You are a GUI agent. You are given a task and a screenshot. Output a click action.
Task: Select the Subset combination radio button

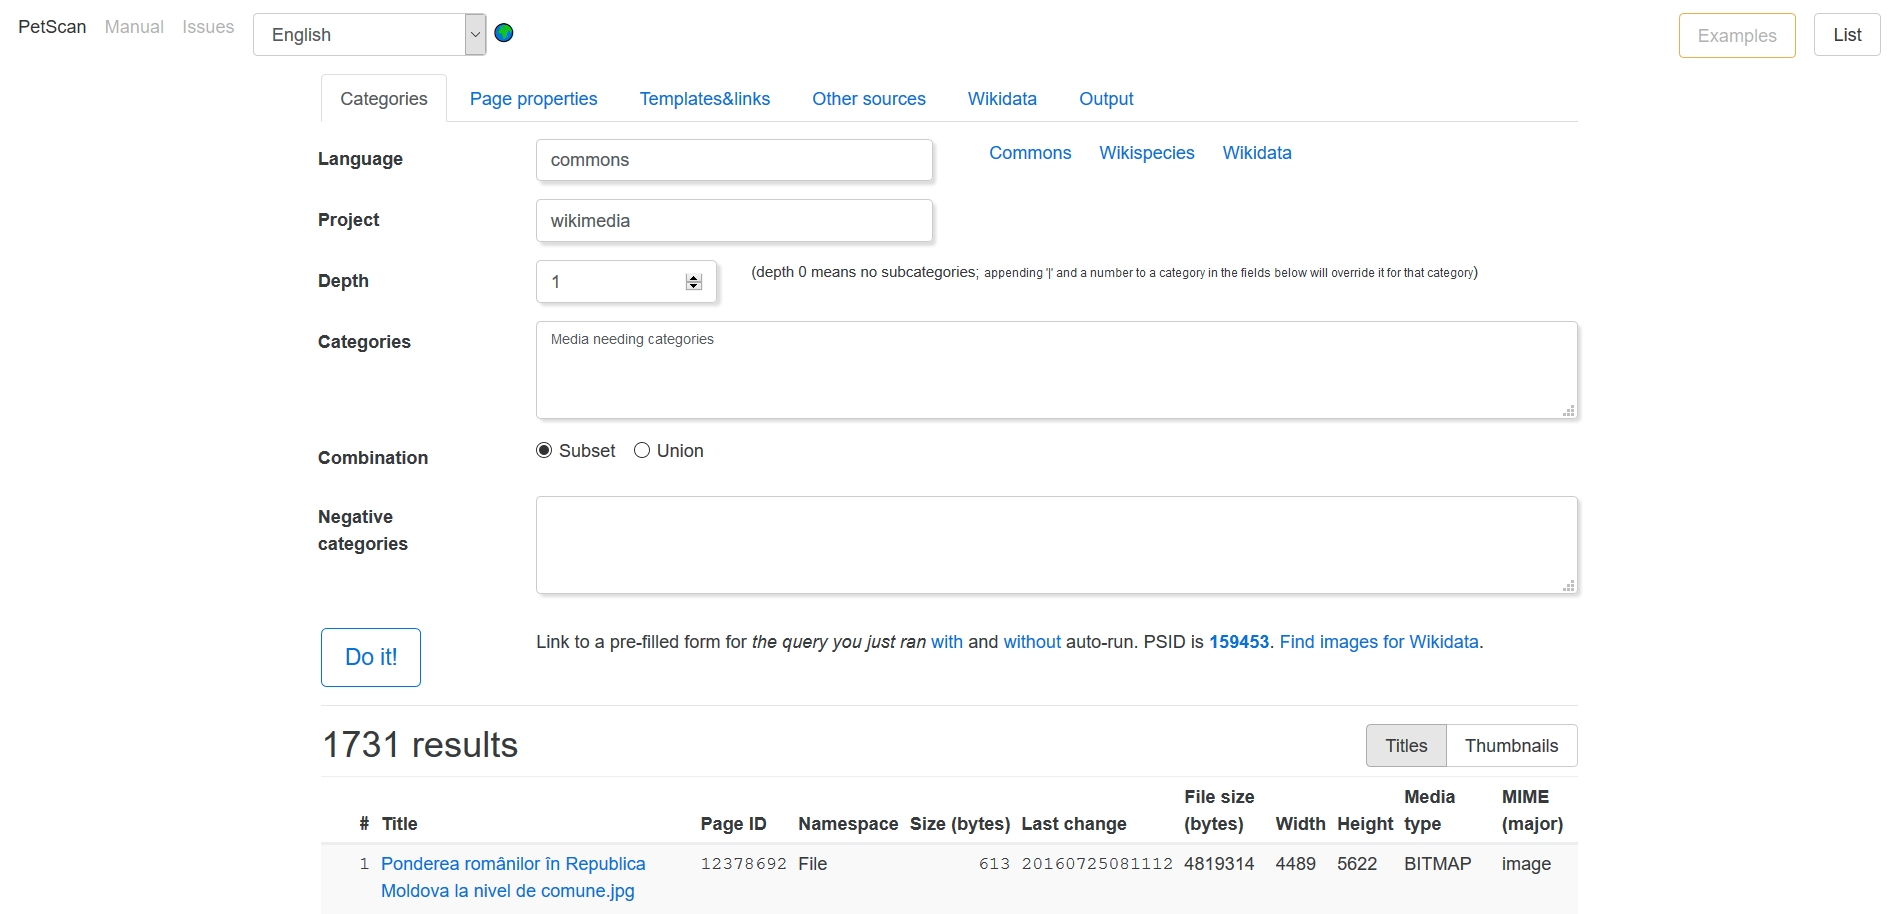point(544,451)
